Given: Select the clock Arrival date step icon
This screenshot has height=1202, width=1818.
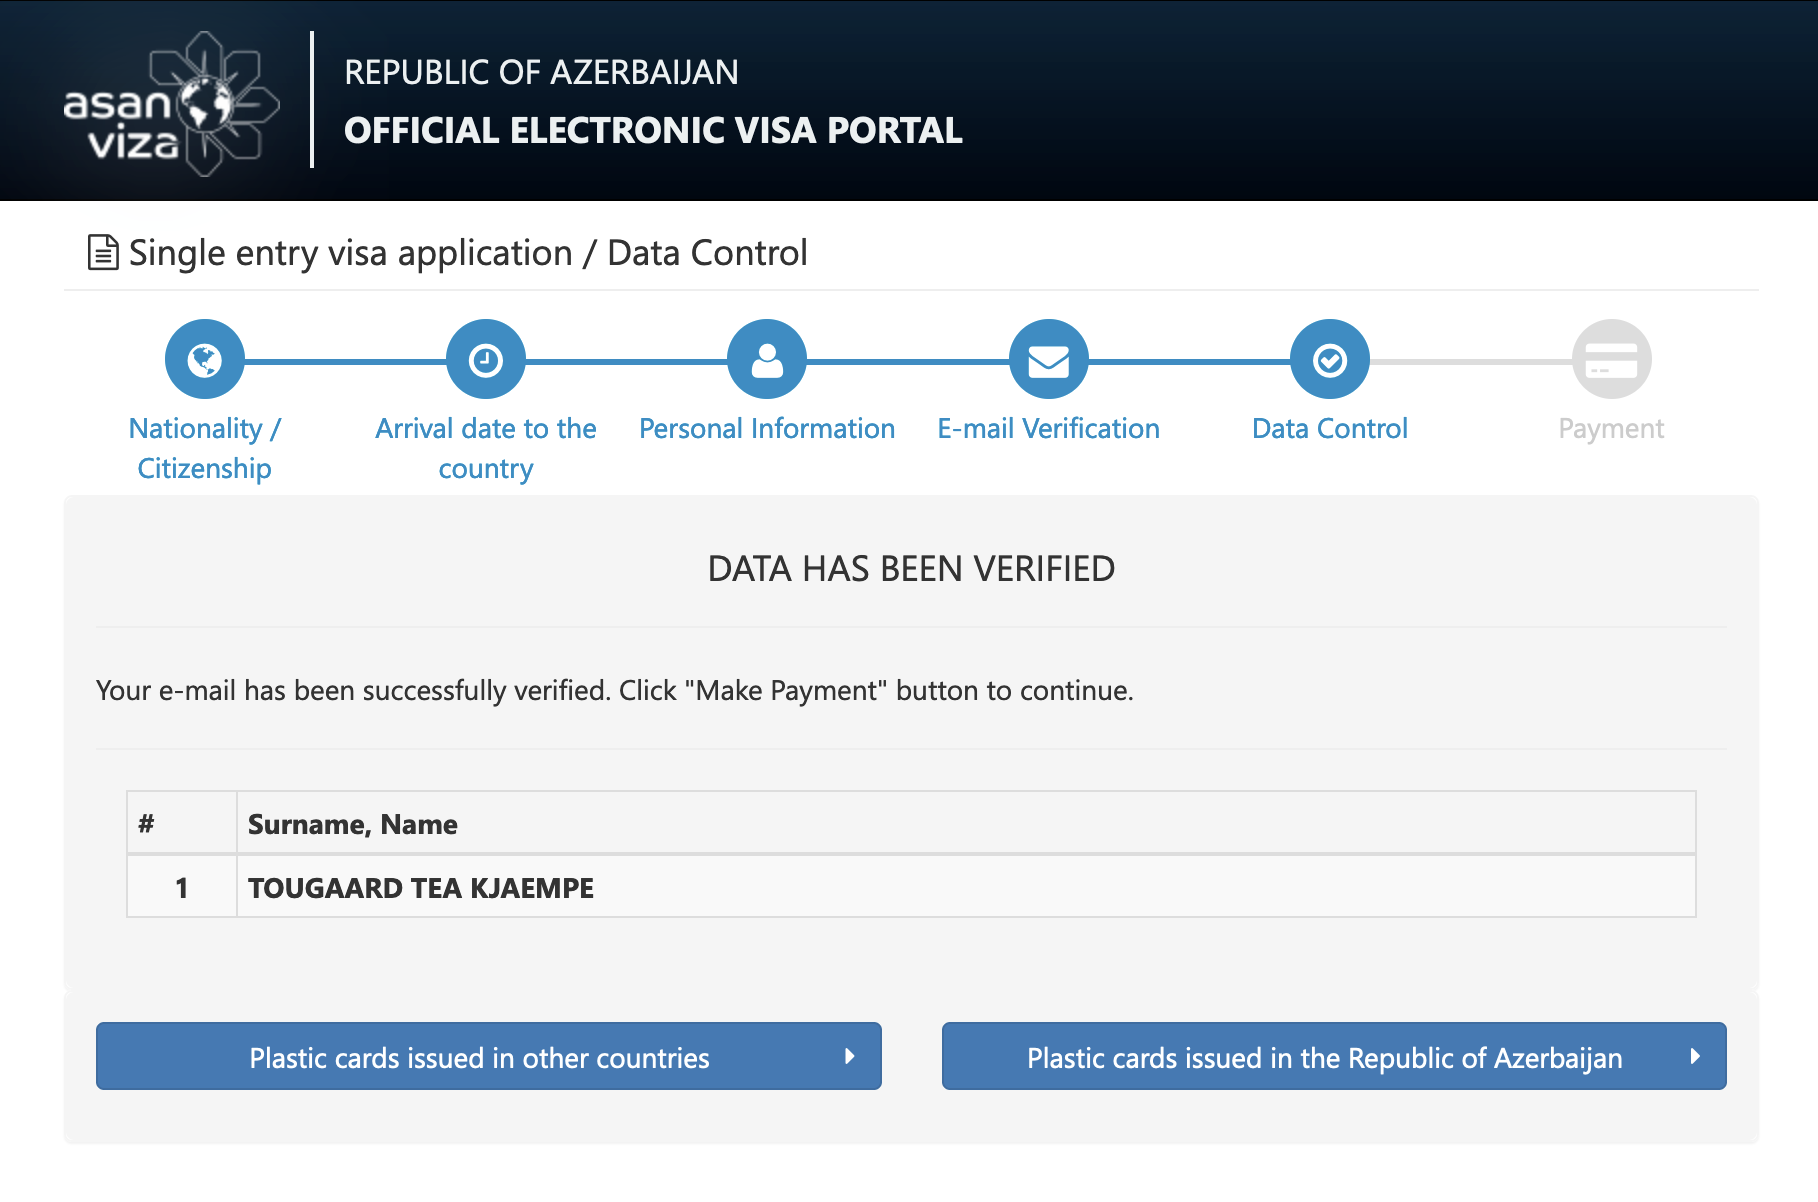Looking at the screenshot, I should 486,360.
